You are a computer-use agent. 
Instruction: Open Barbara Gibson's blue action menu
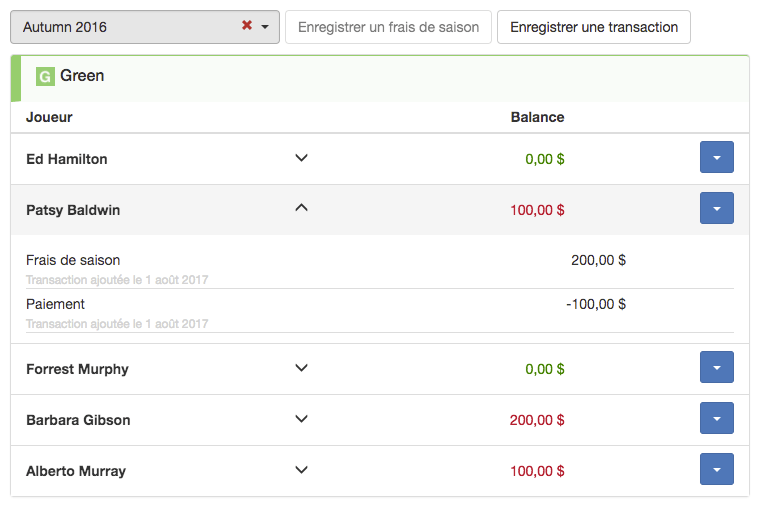point(716,418)
